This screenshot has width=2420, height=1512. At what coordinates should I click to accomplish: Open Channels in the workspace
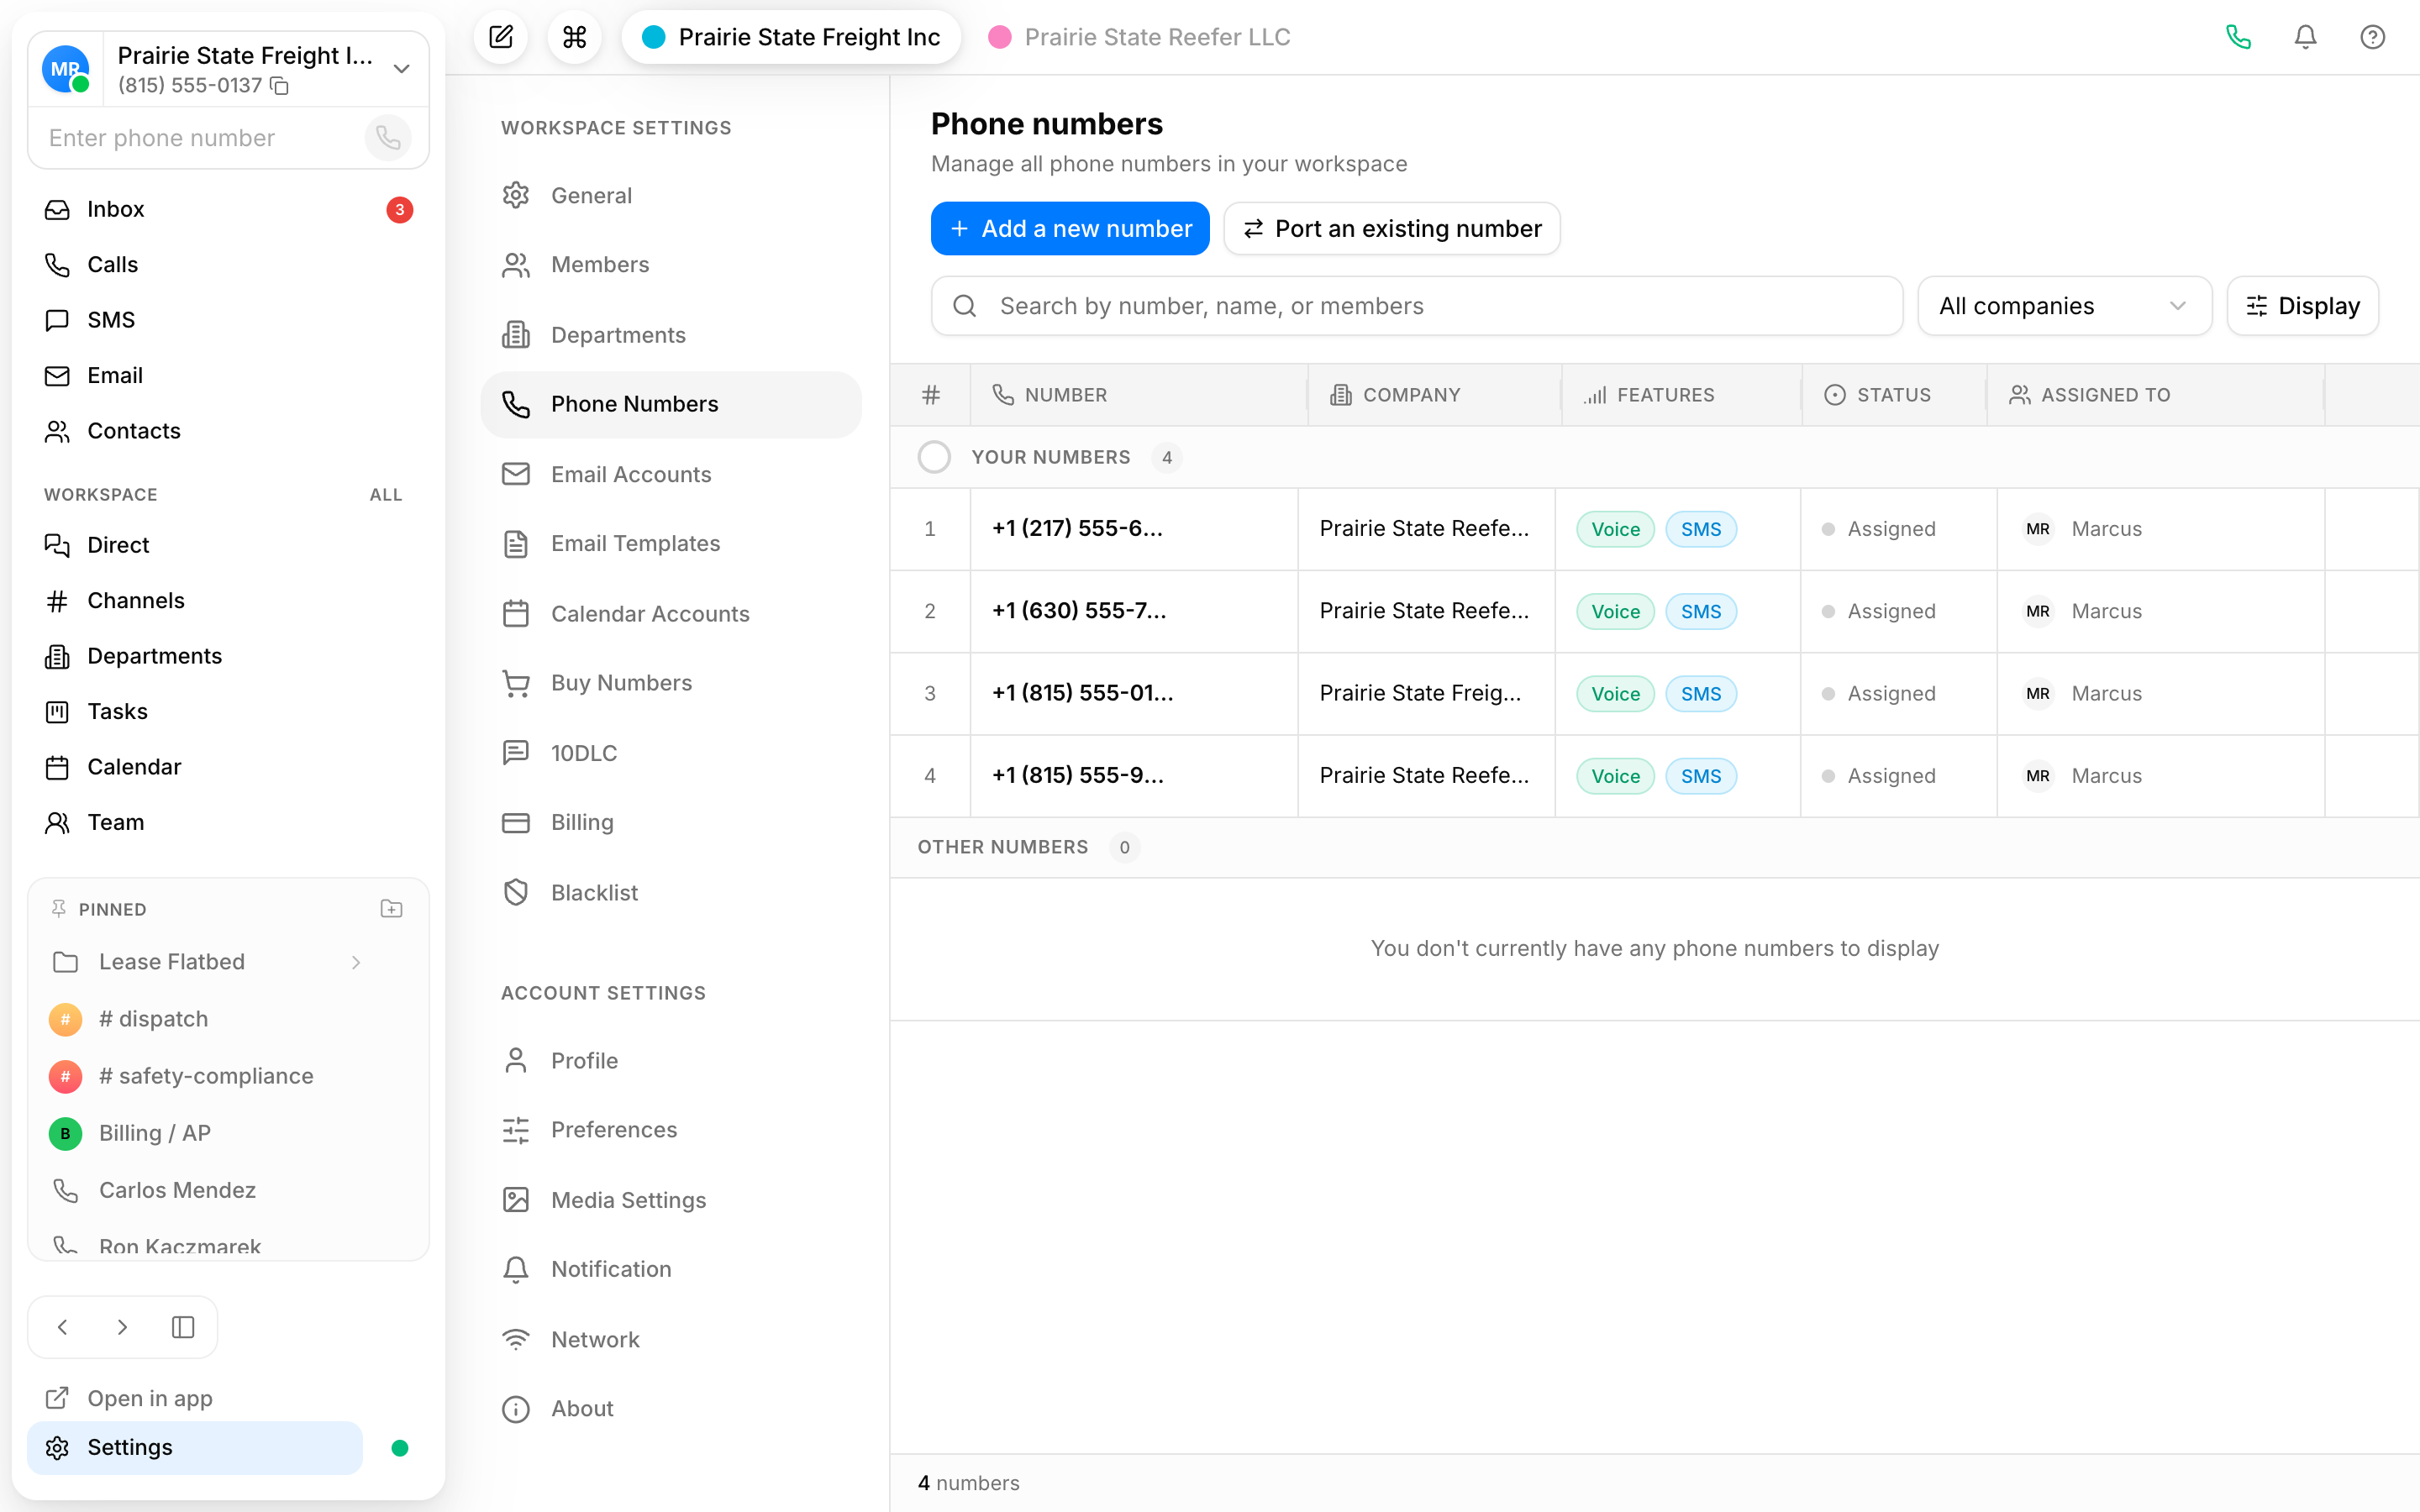point(228,600)
